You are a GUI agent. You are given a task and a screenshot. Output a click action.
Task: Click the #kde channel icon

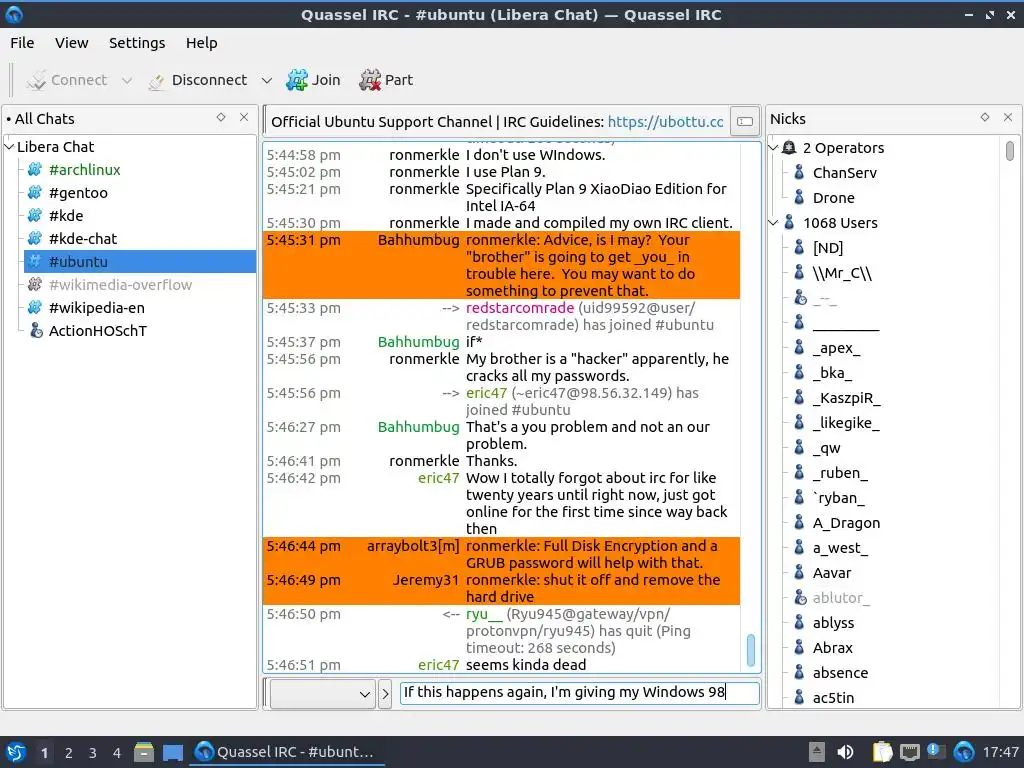[35, 216]
